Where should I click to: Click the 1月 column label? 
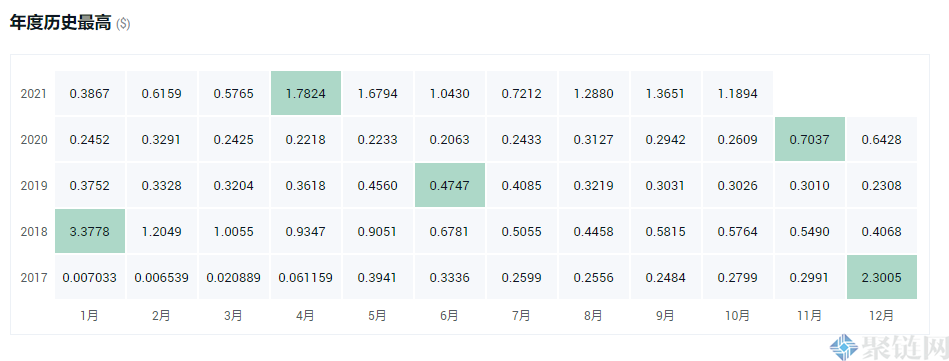90,316
